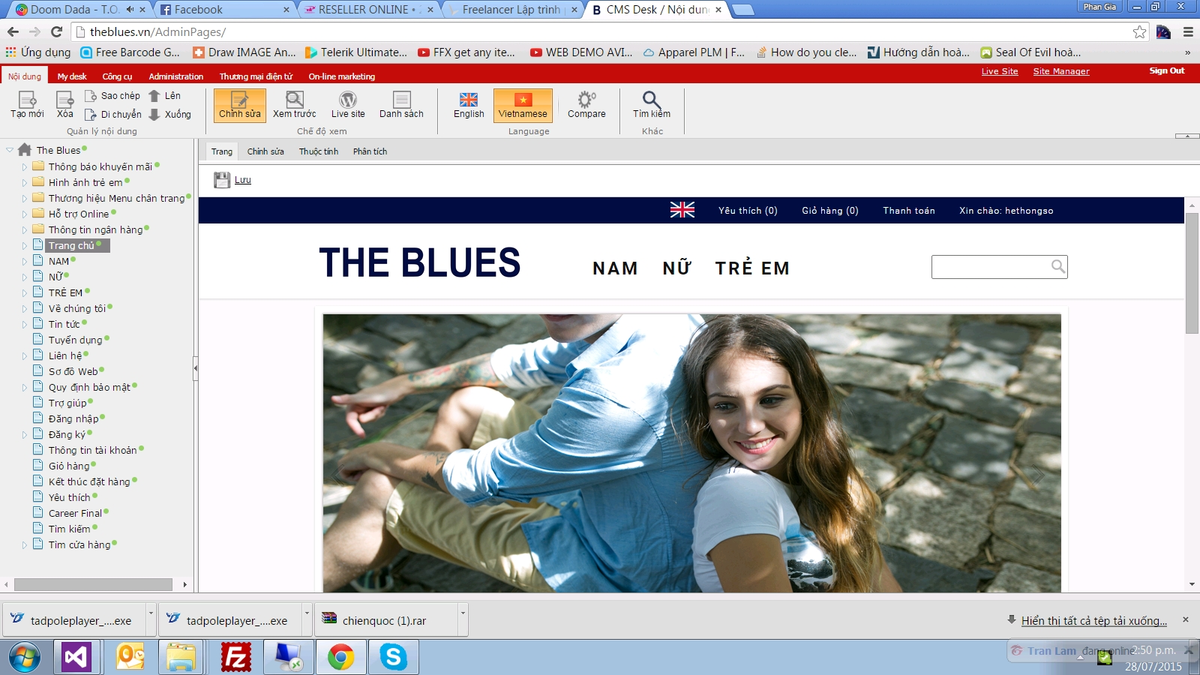Image resolution: width=1200 pixels, height=675 pixels.
Task: Open the My desk tab
Action: click(x=72, y=76)
